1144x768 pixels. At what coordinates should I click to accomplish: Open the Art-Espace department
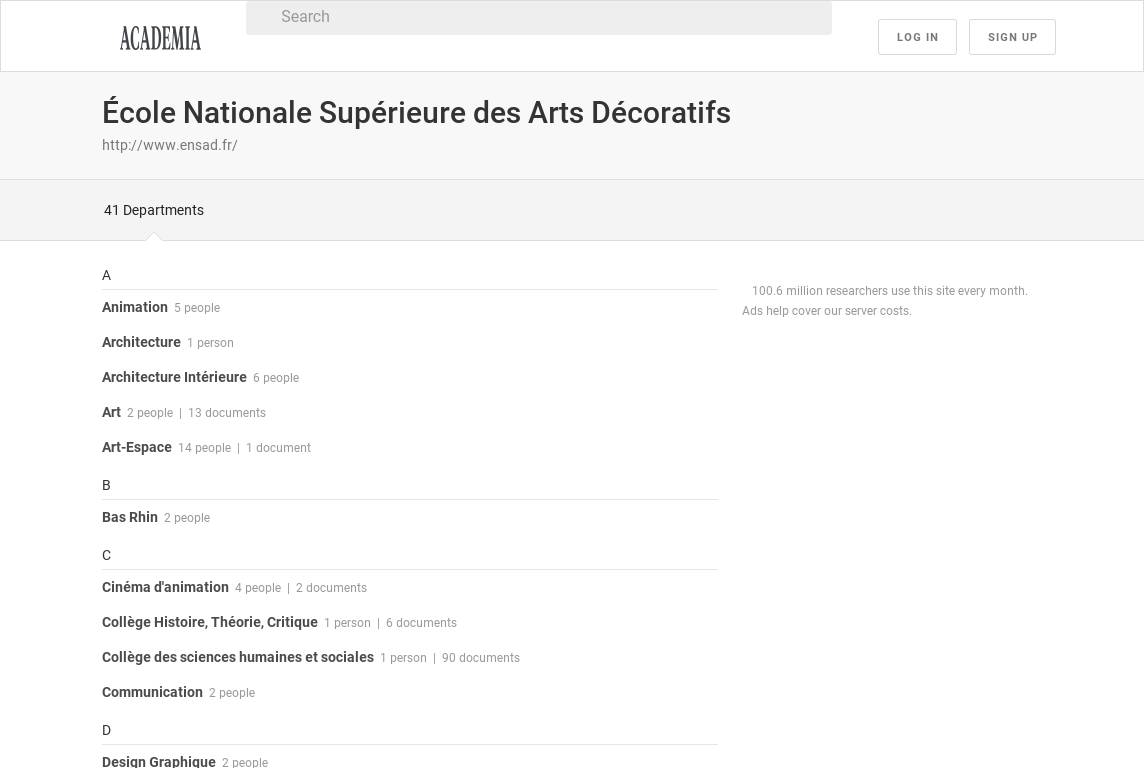(137, 447)
